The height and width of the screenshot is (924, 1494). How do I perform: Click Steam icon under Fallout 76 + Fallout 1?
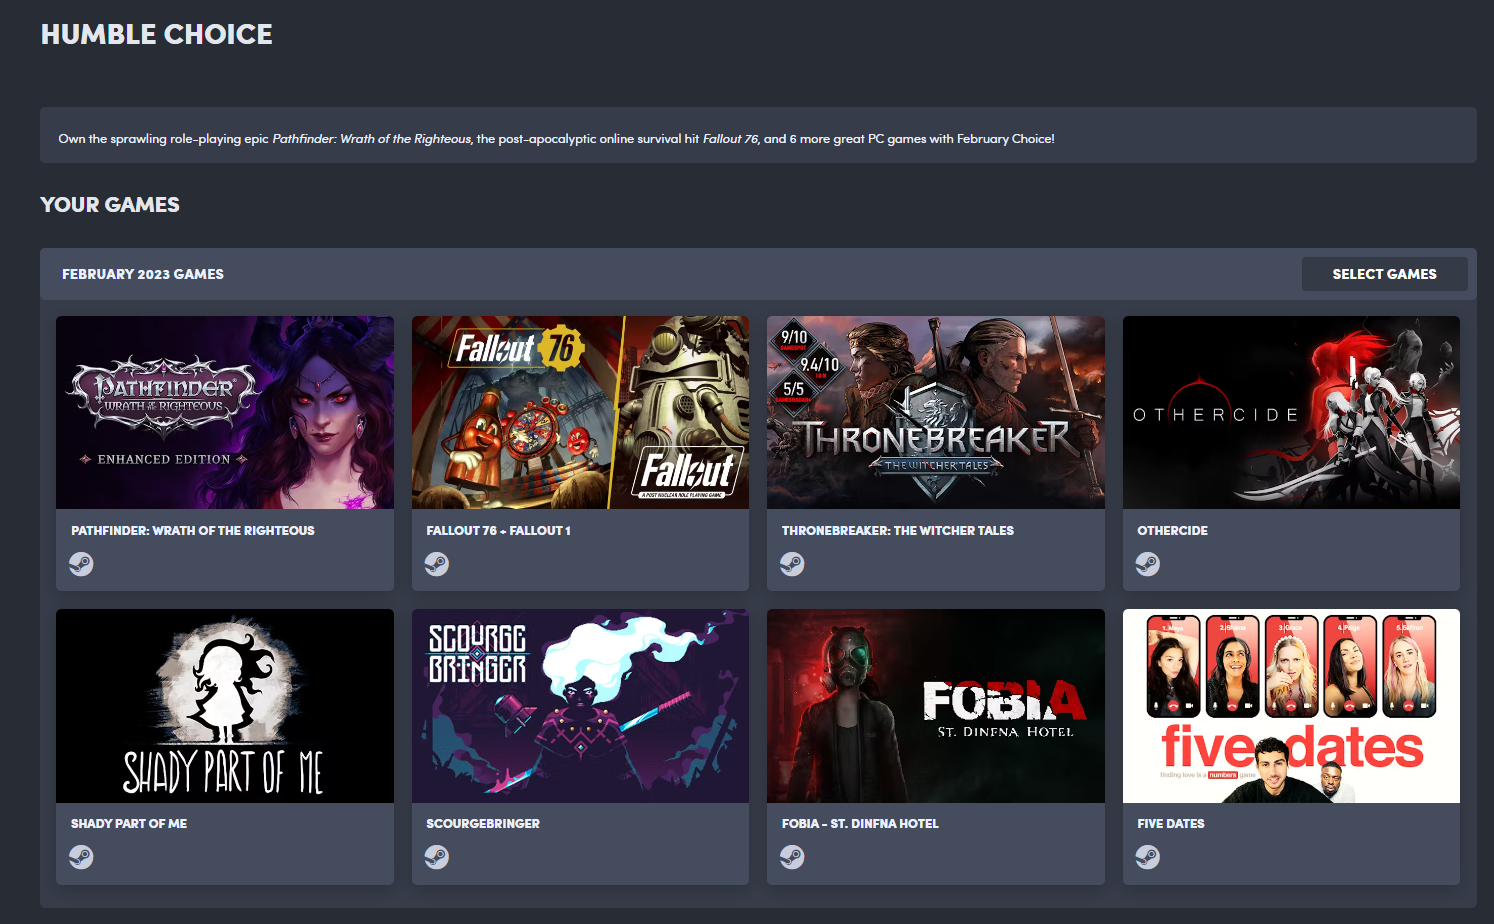(437, 564)
